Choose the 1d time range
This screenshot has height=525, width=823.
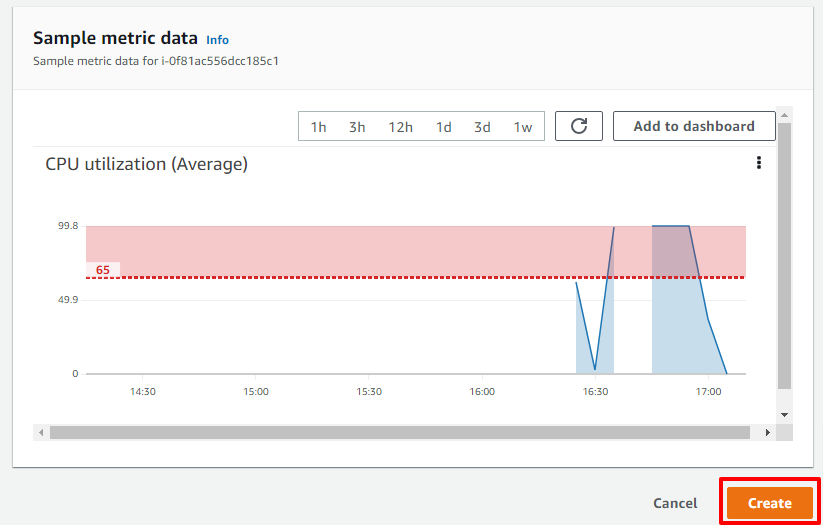[444, 127]
